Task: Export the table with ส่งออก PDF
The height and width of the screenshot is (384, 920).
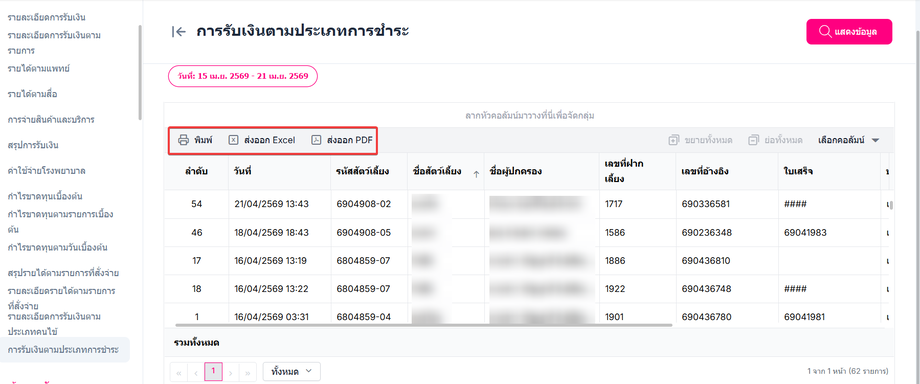Action: (341, 140)
